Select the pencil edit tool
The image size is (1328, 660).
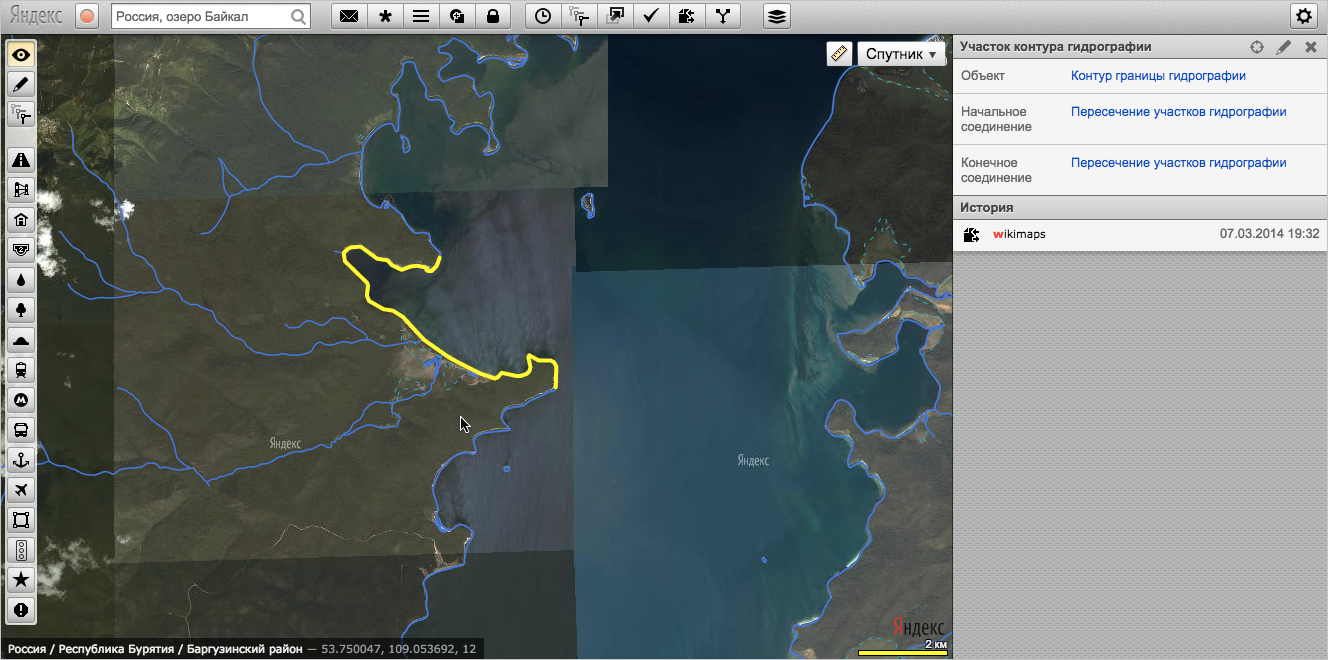(21, 84)
